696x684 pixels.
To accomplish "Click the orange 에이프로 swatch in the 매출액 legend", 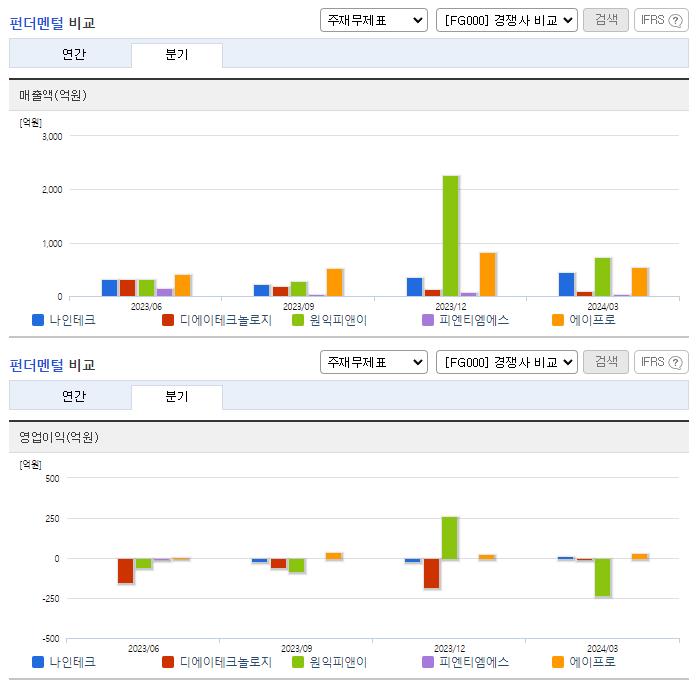I will click(558, 320).
